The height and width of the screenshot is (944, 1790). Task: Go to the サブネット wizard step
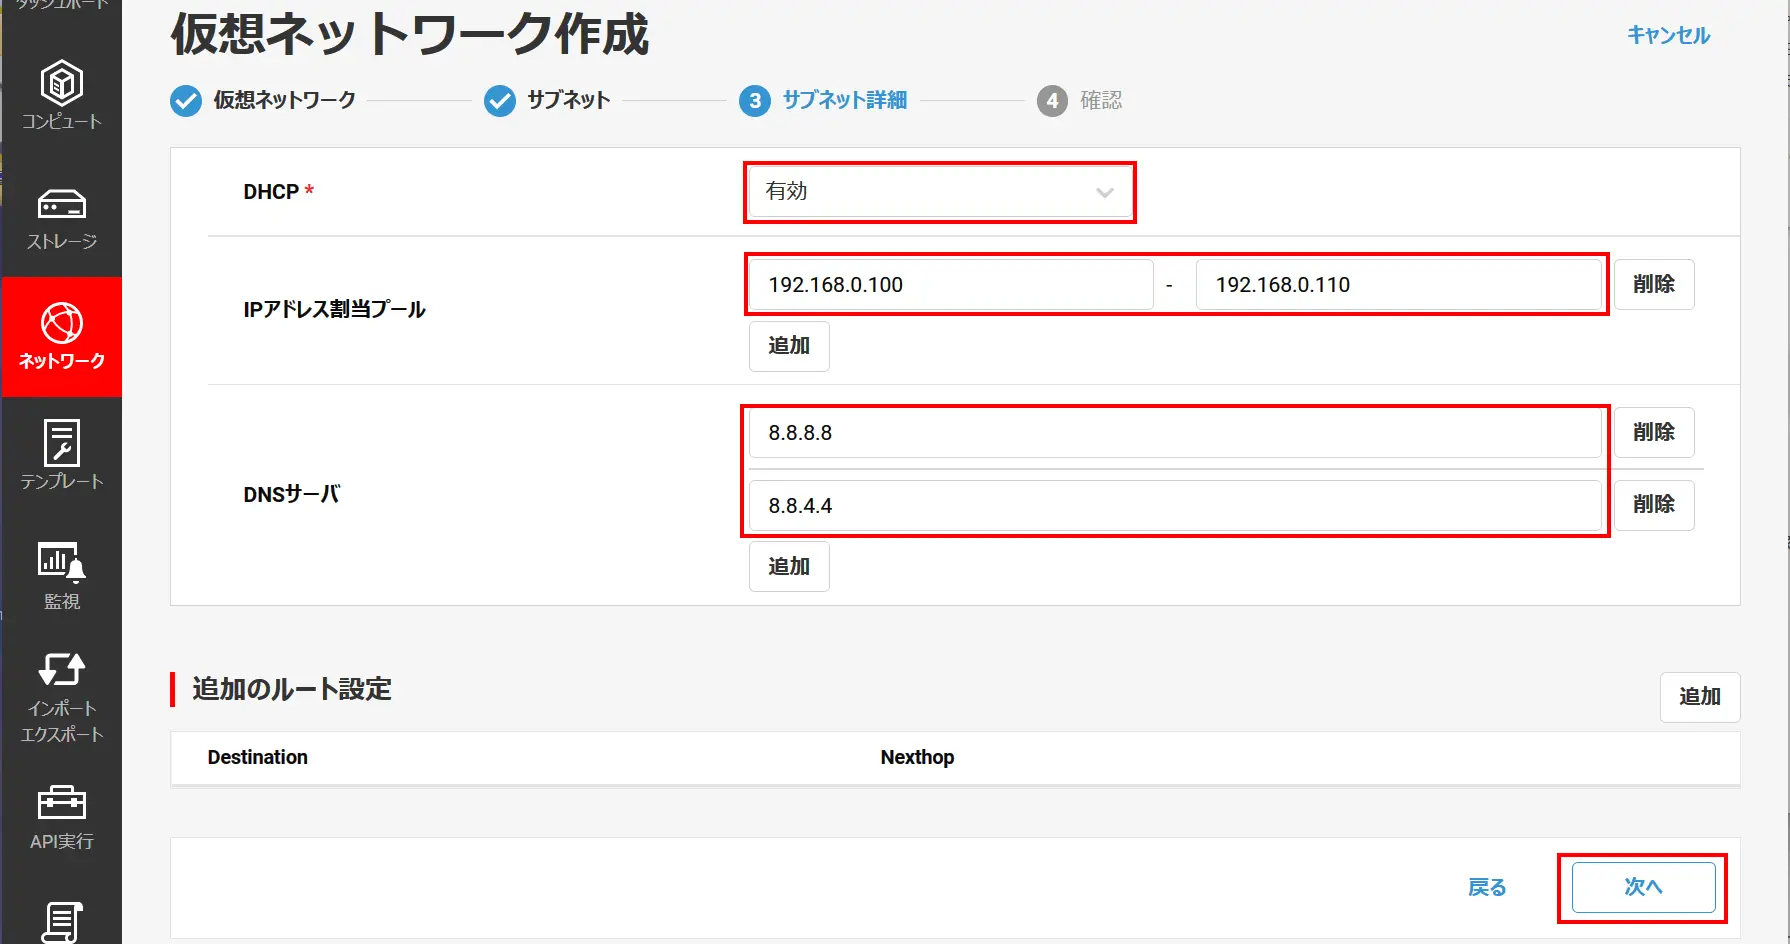point(547,100)
